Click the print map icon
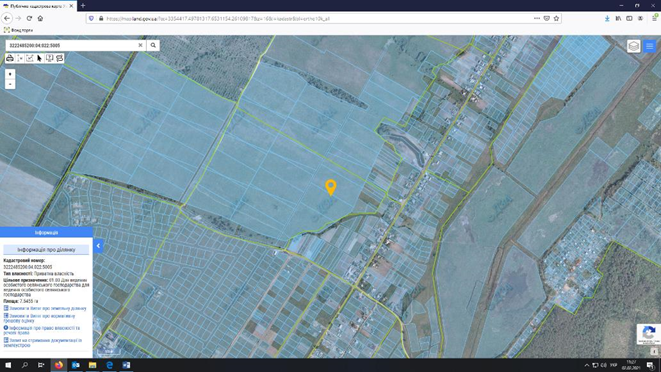 (x=10, y=58)
